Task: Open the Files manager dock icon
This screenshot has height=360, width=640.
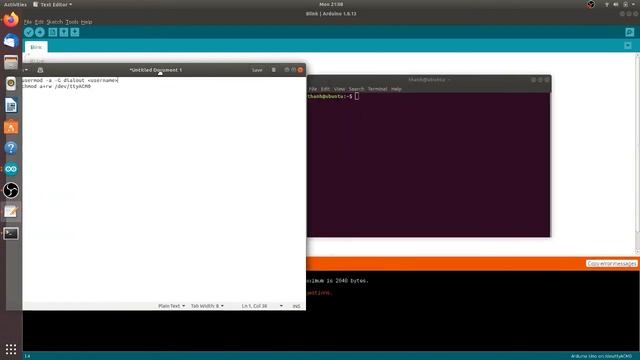Action: click(11, 62)
